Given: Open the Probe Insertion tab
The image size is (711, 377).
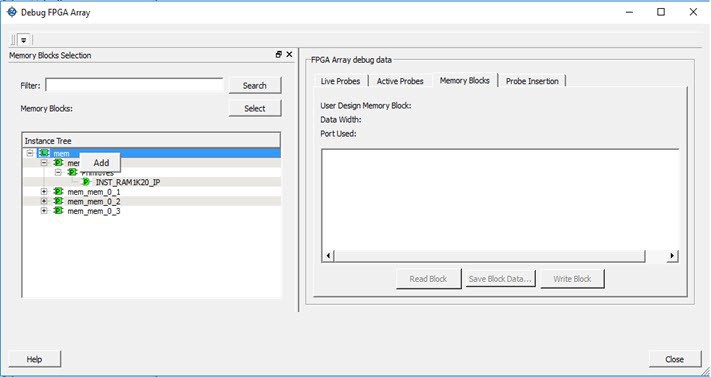Looking at the screenshot, I should pyautogui.click(x=532, y=81).
